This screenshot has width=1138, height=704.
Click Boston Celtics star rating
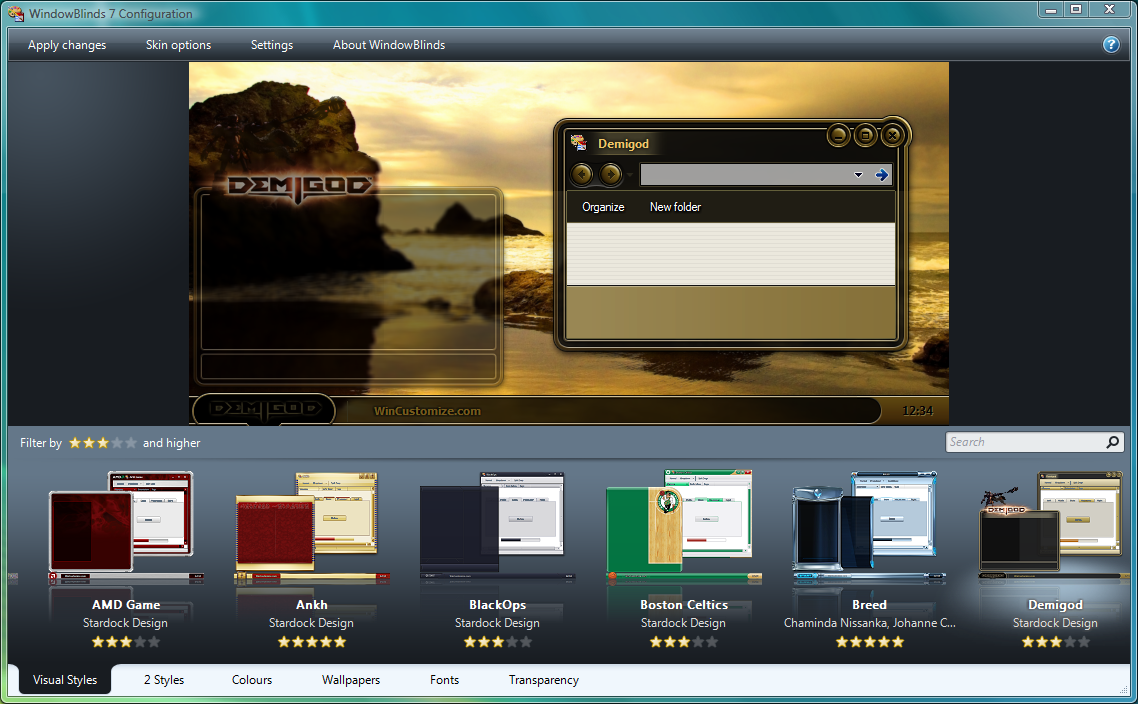coord(684,642)
